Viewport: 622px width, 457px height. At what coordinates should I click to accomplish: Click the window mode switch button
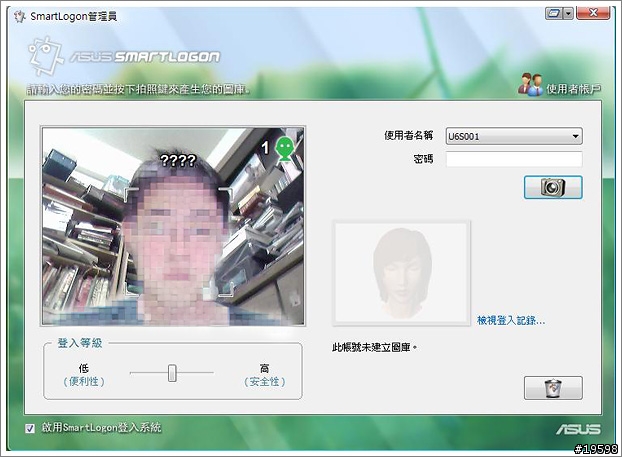click(x=554, y=14)
